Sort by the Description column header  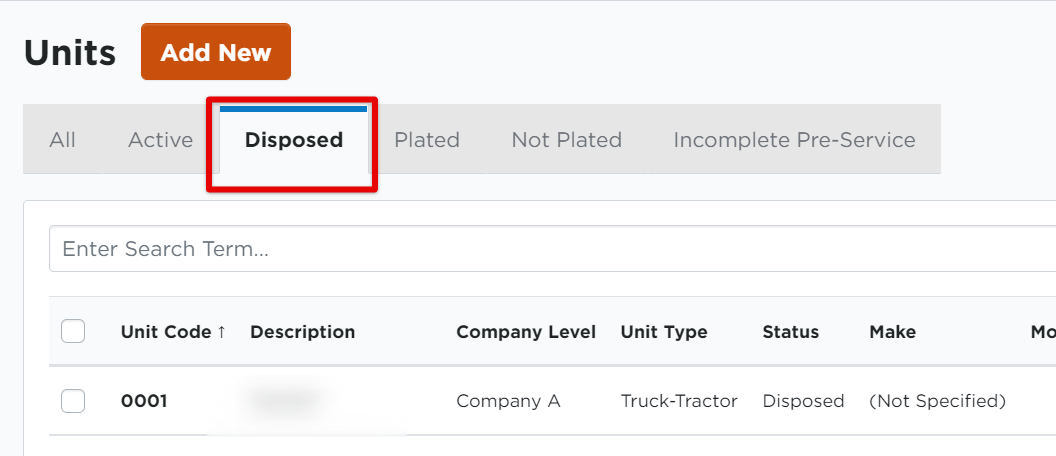302,332
